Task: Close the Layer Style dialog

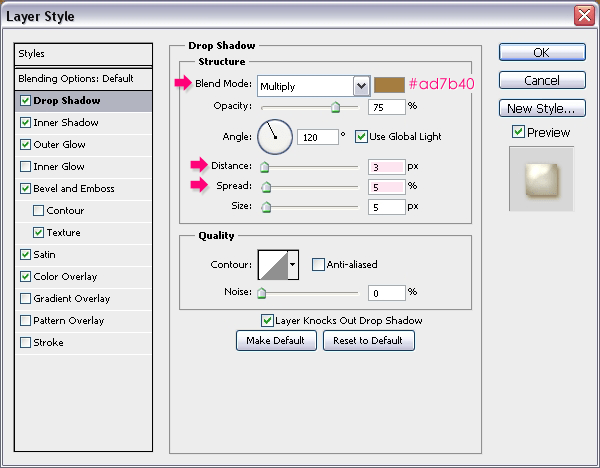Action: (x=584, y=16)
